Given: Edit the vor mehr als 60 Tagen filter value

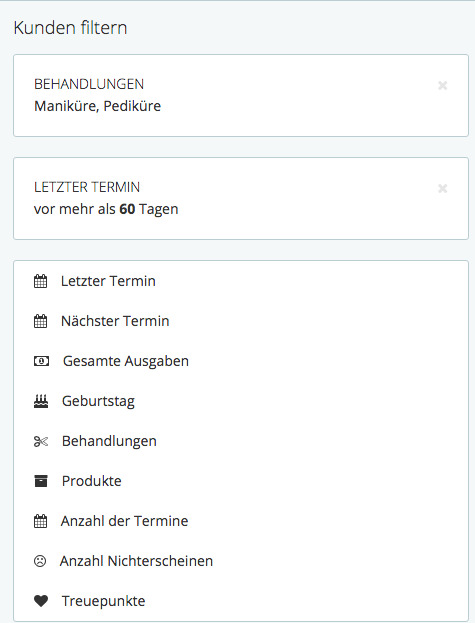Looking at the screenshot, I should pos(106,209).
